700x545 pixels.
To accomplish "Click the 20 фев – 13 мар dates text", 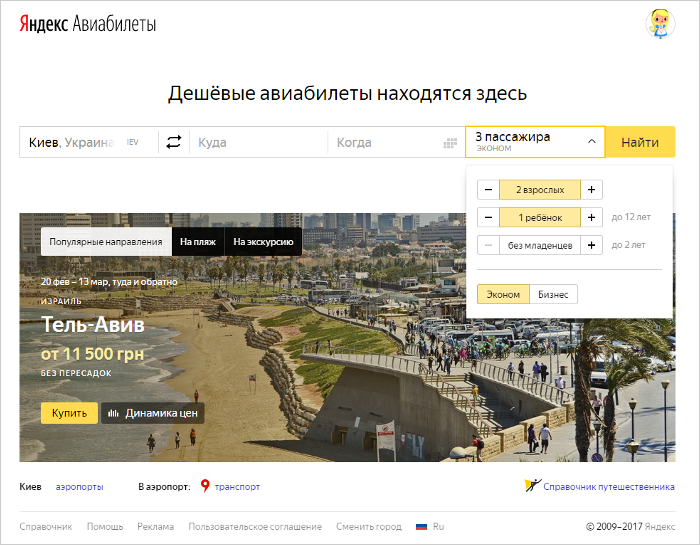I will tap(109, 282).
